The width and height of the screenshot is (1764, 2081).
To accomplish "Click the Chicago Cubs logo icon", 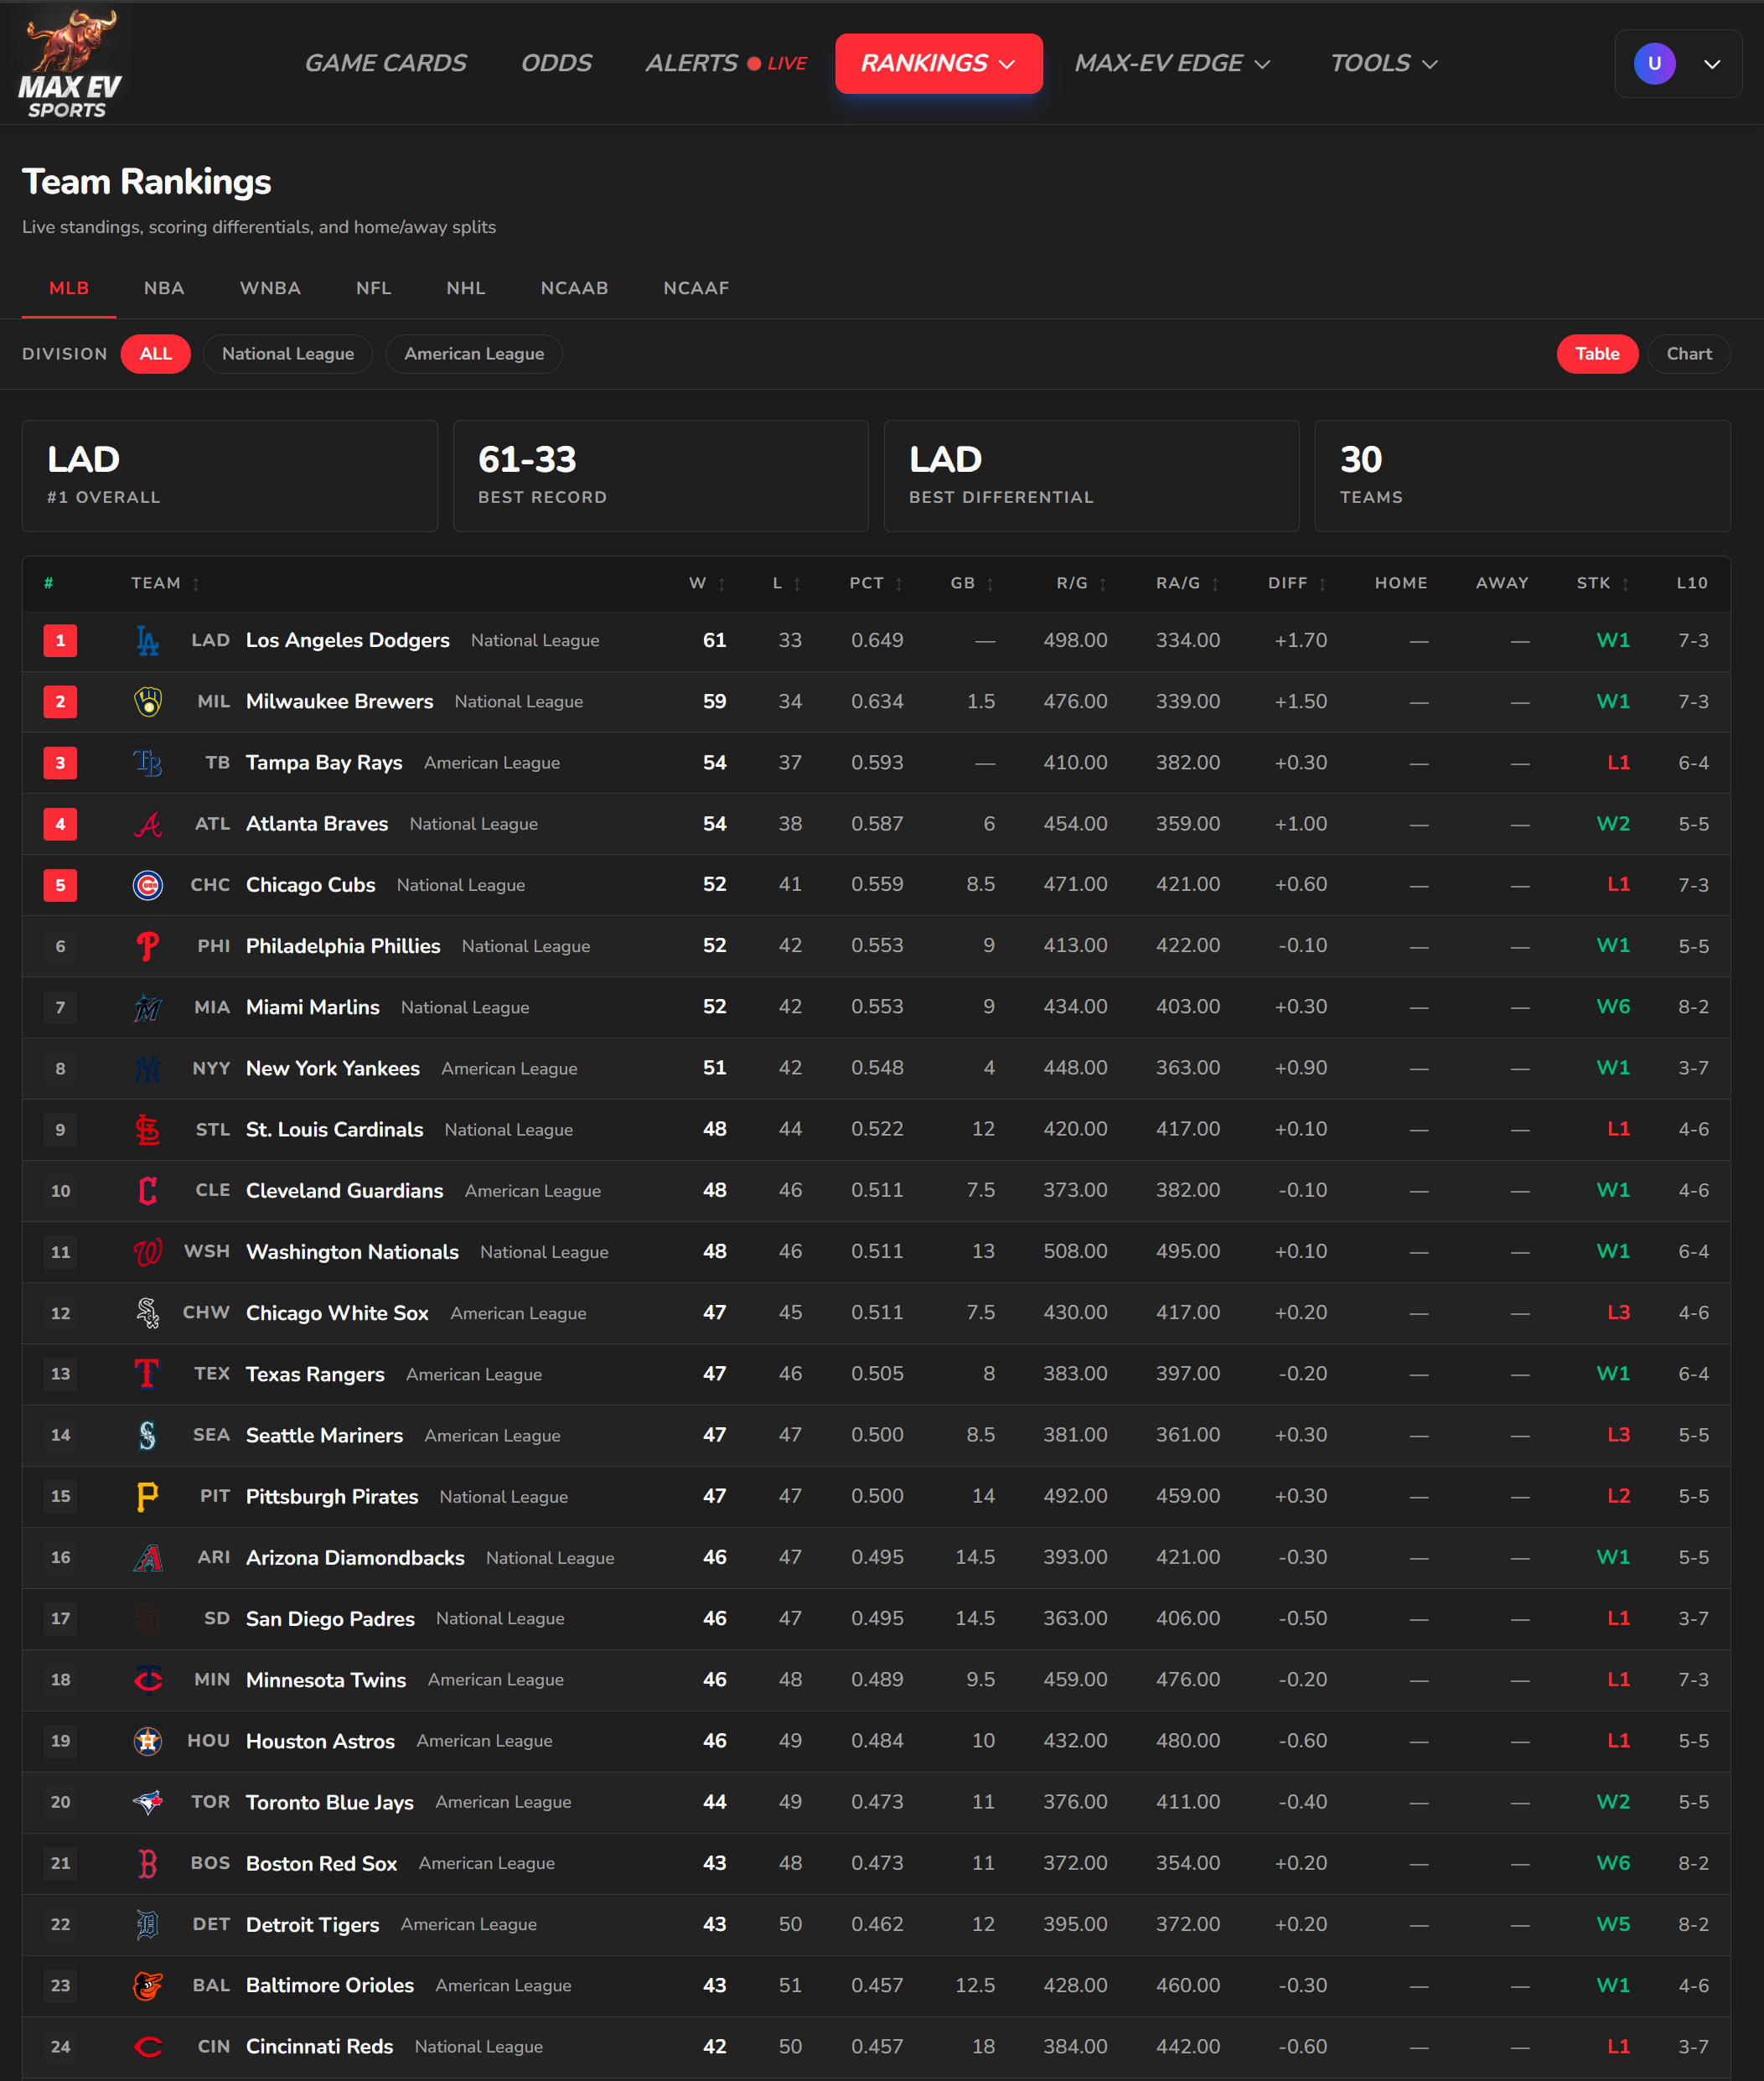I will coord(148,885).
